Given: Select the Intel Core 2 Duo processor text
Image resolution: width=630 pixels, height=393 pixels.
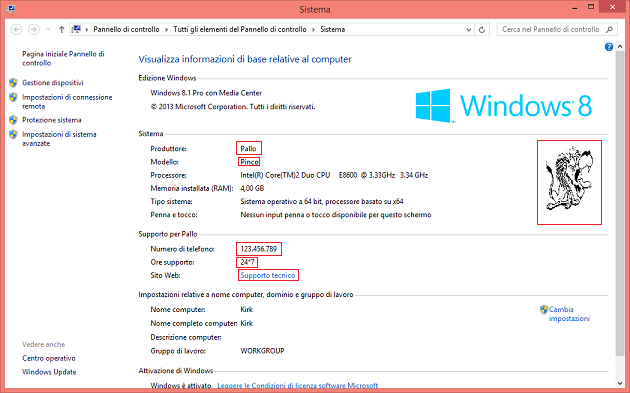Looking at the screenshot, I should [x=334, y=175].
